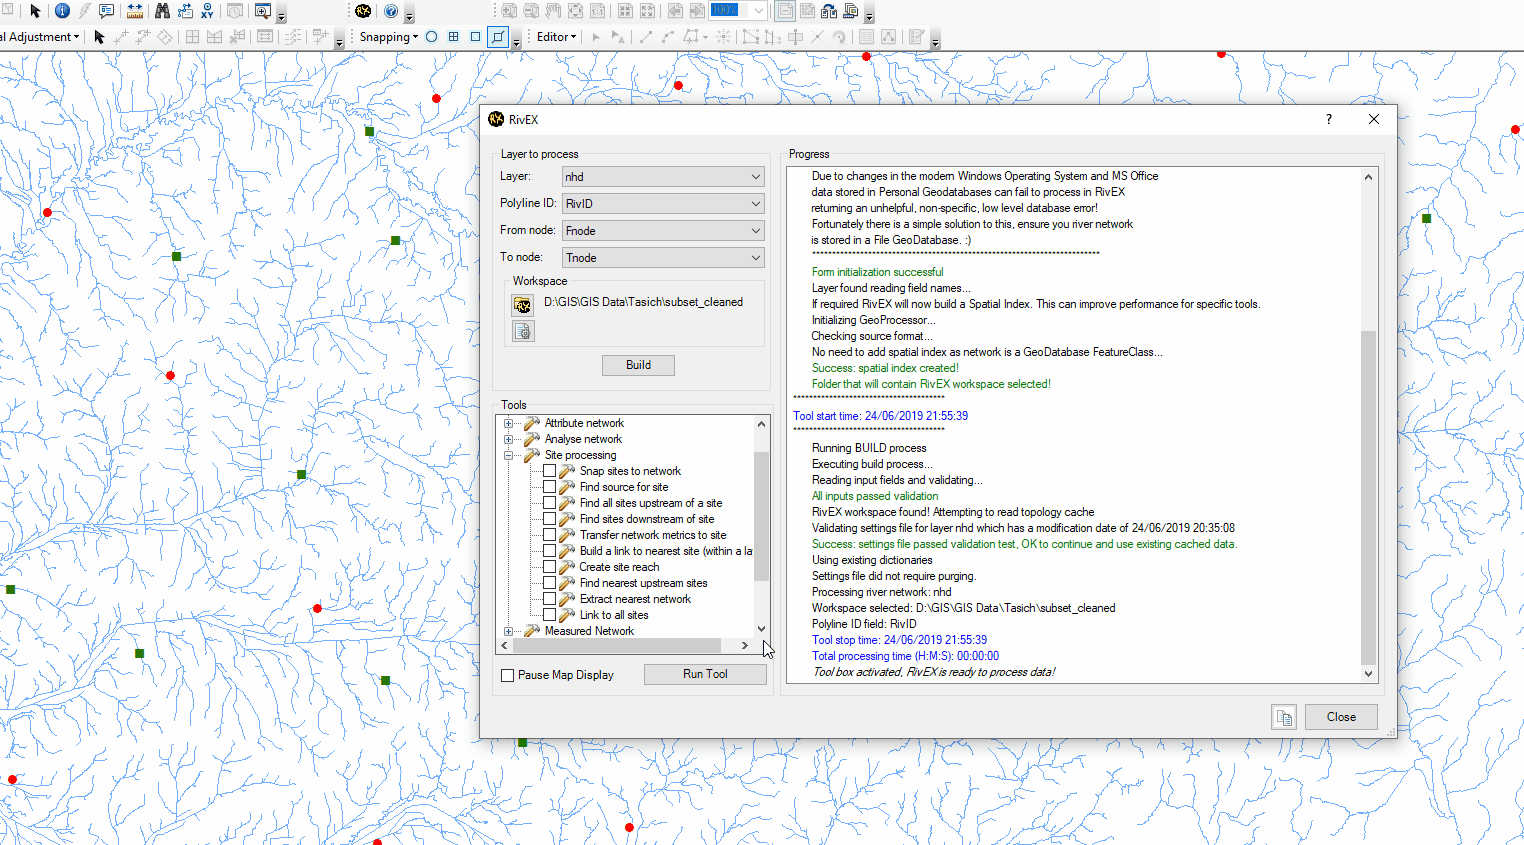This screenshot has width=1524, height=845.
Task: Expand the Analyse network tree node
Action: point(508,439)
